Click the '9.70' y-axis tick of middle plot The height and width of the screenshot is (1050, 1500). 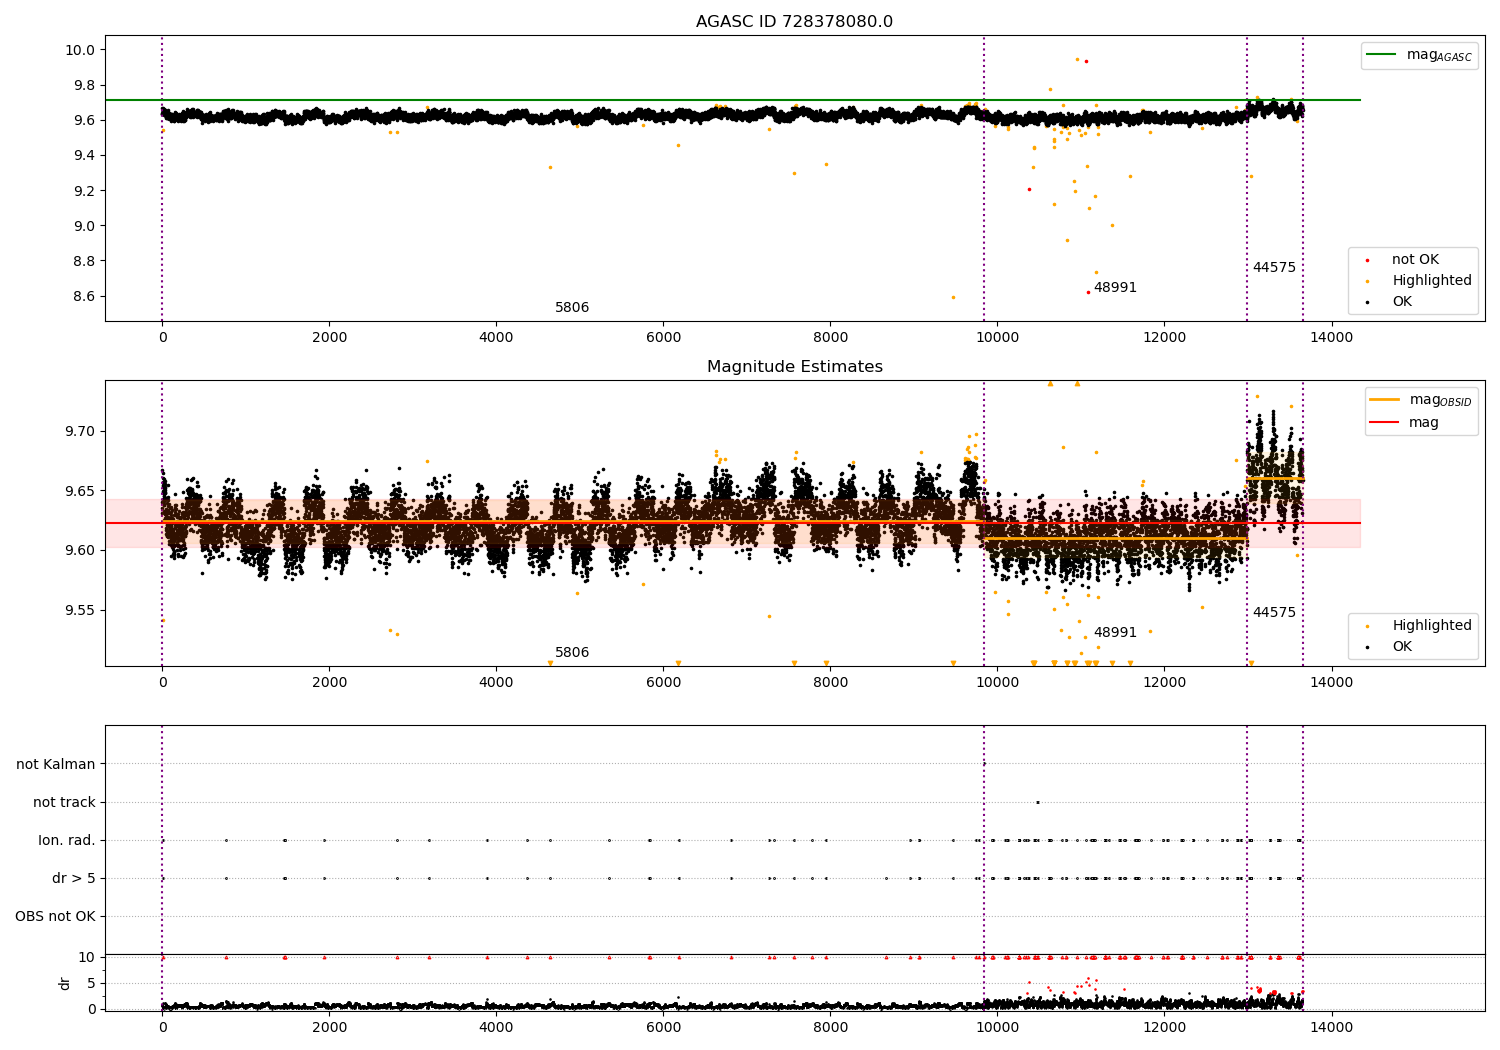pos(81,432)
